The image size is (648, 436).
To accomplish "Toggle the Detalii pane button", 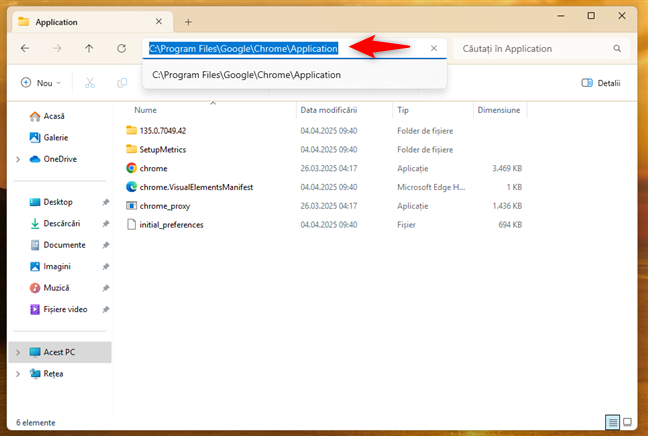I will pos(600,83).
